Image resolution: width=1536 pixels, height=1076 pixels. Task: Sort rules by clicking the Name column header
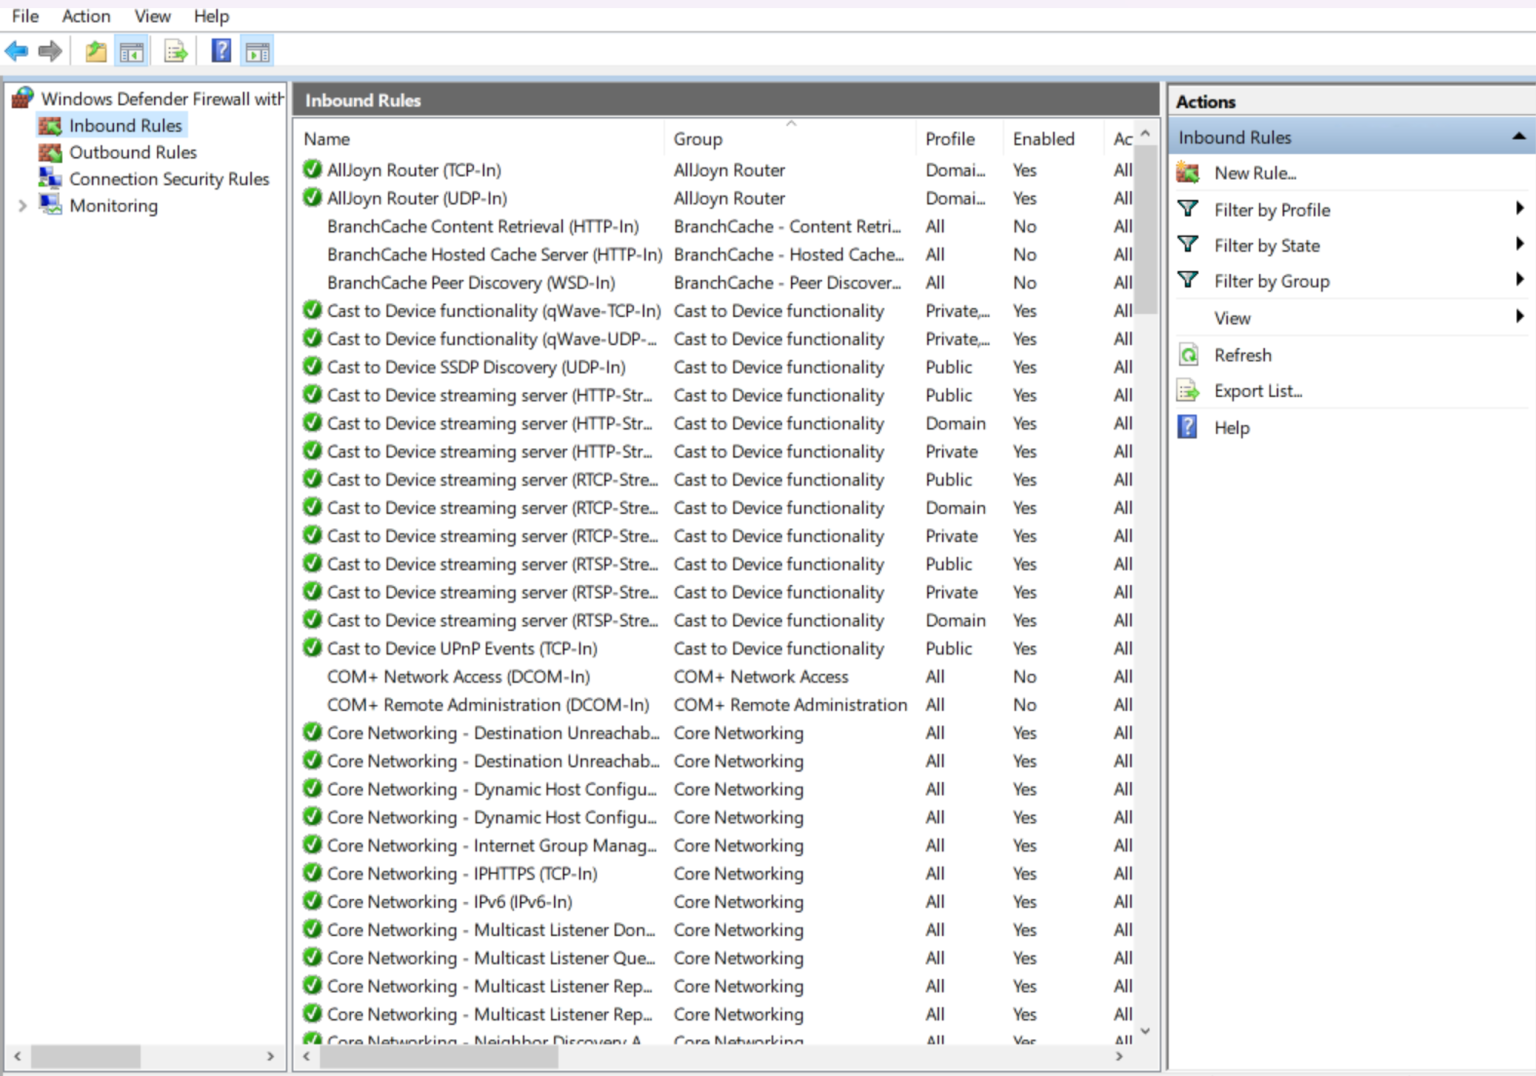[x=327, y=138]
